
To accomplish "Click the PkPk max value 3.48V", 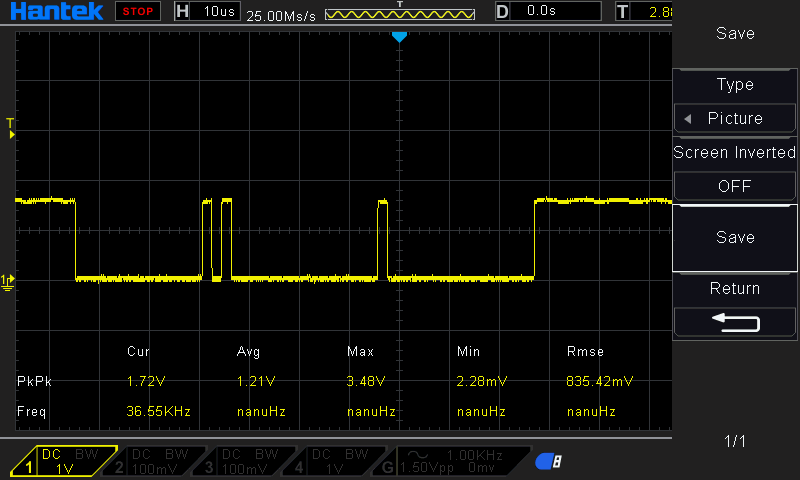I will click(x=366, y=382).
